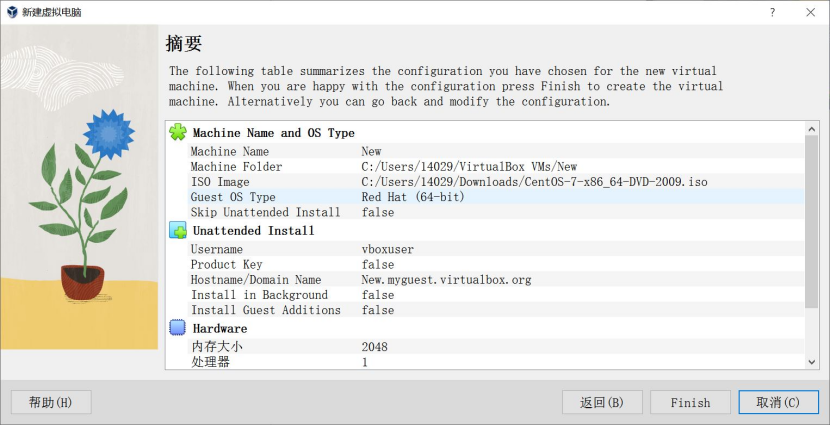Select the Skip Unattended Install row
831x426 pixels.
pos(496,212)
